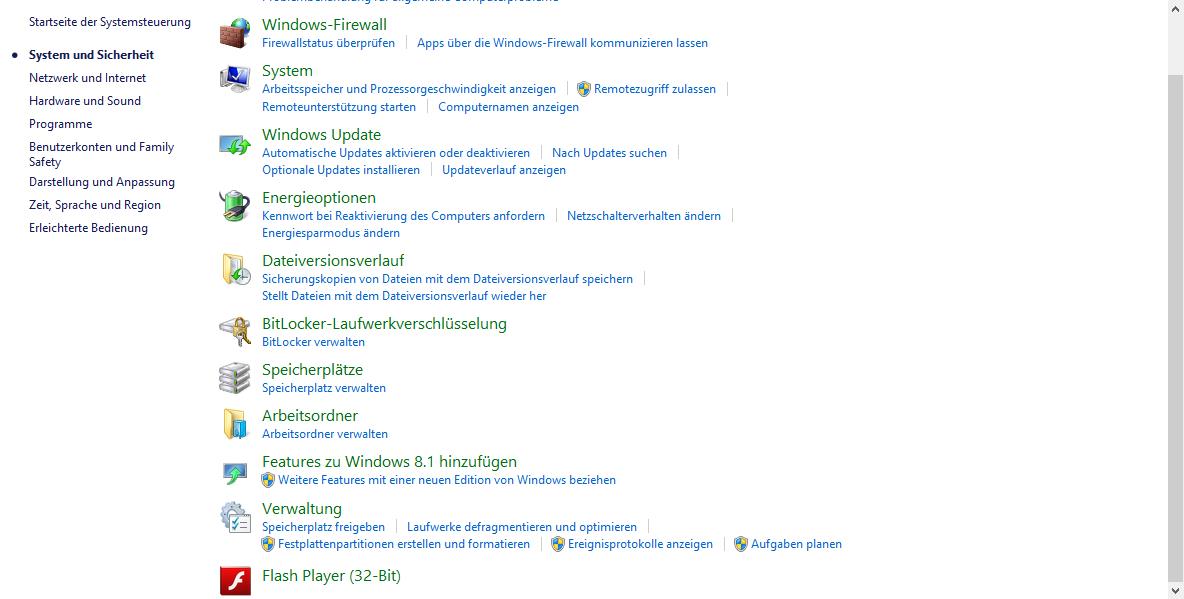Click the scrollbar down arrow

tap(1176, 590)
